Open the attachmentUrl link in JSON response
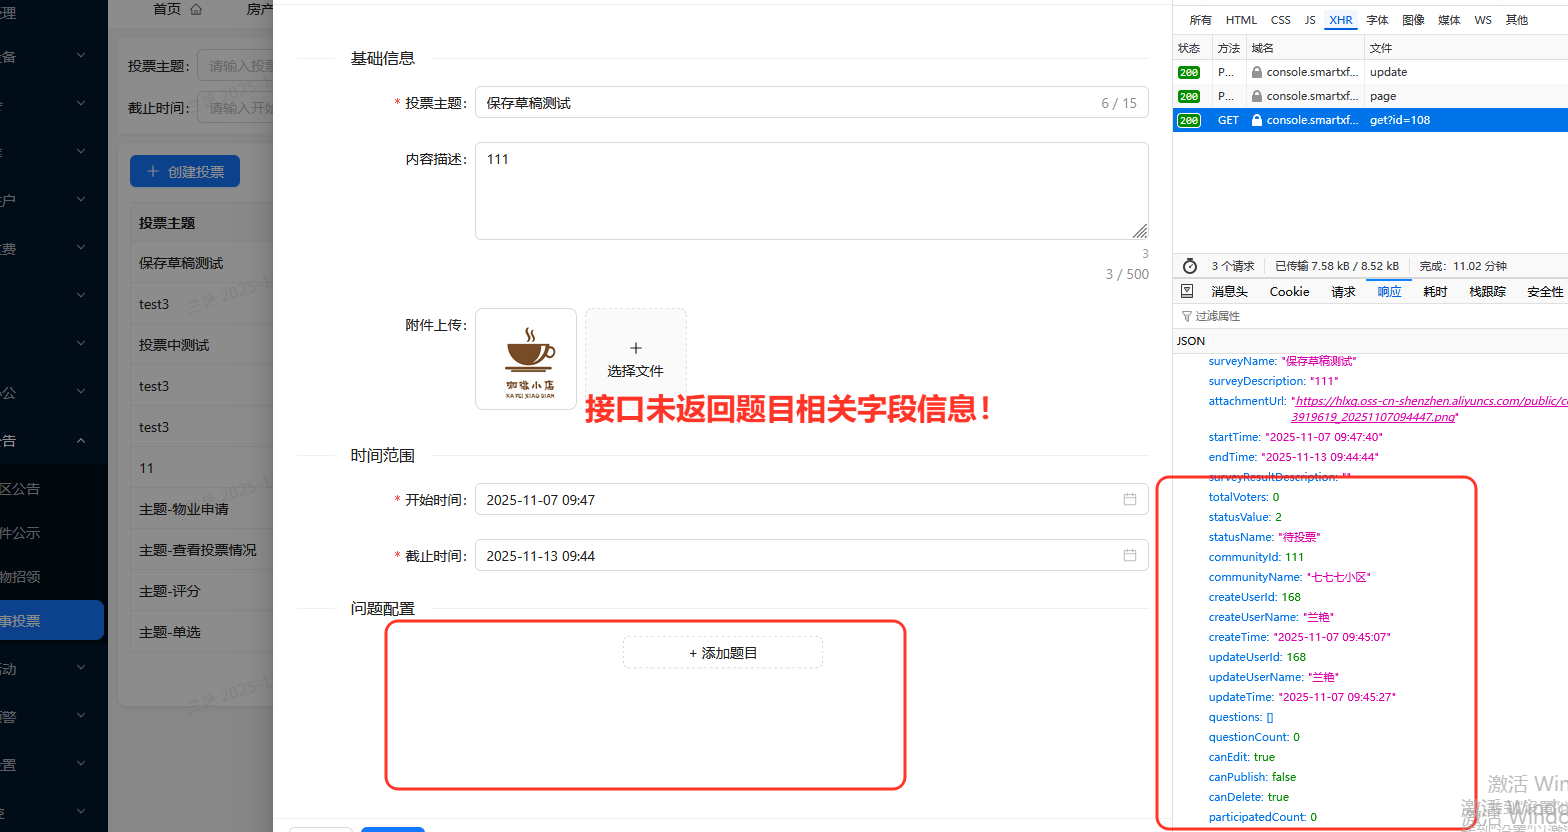1568x832 pixels. point(1430,408)
